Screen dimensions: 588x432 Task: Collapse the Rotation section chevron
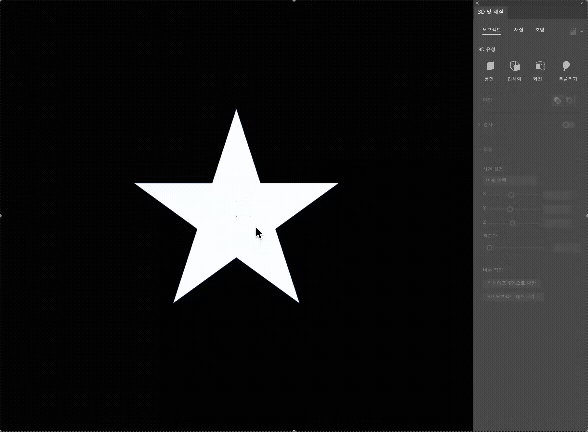click(480, 150)
